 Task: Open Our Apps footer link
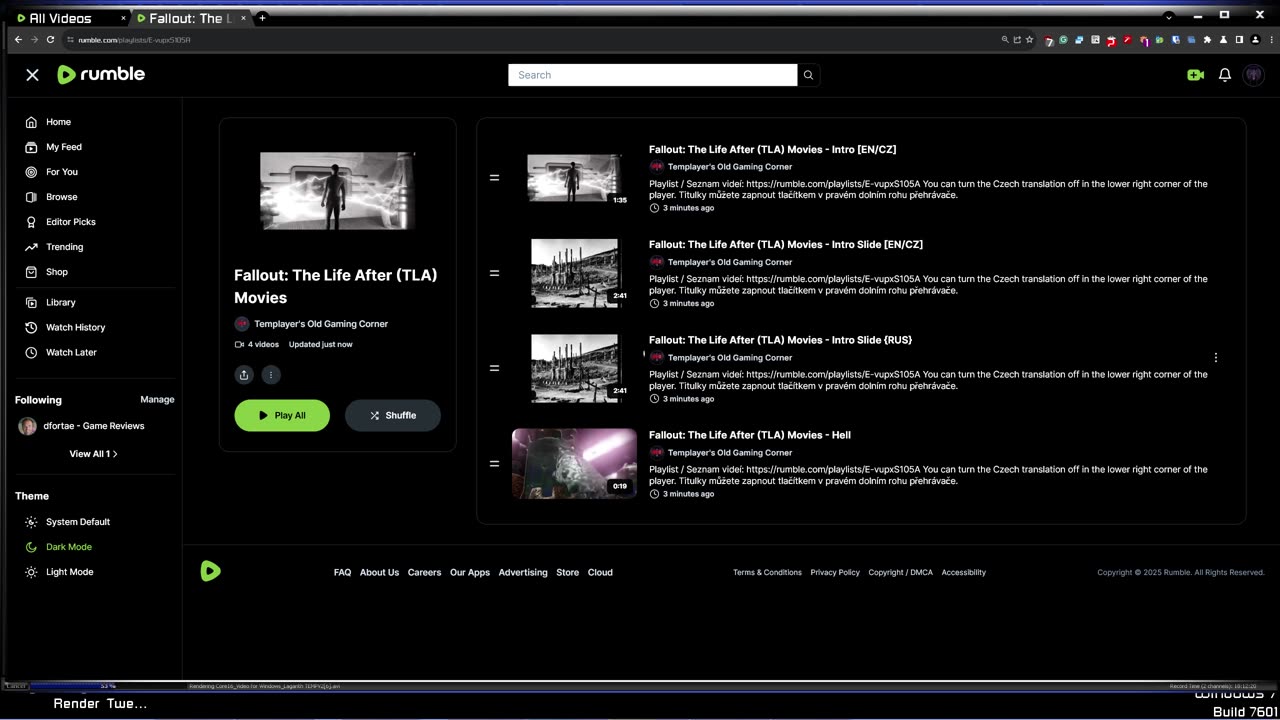click(470, 573)
